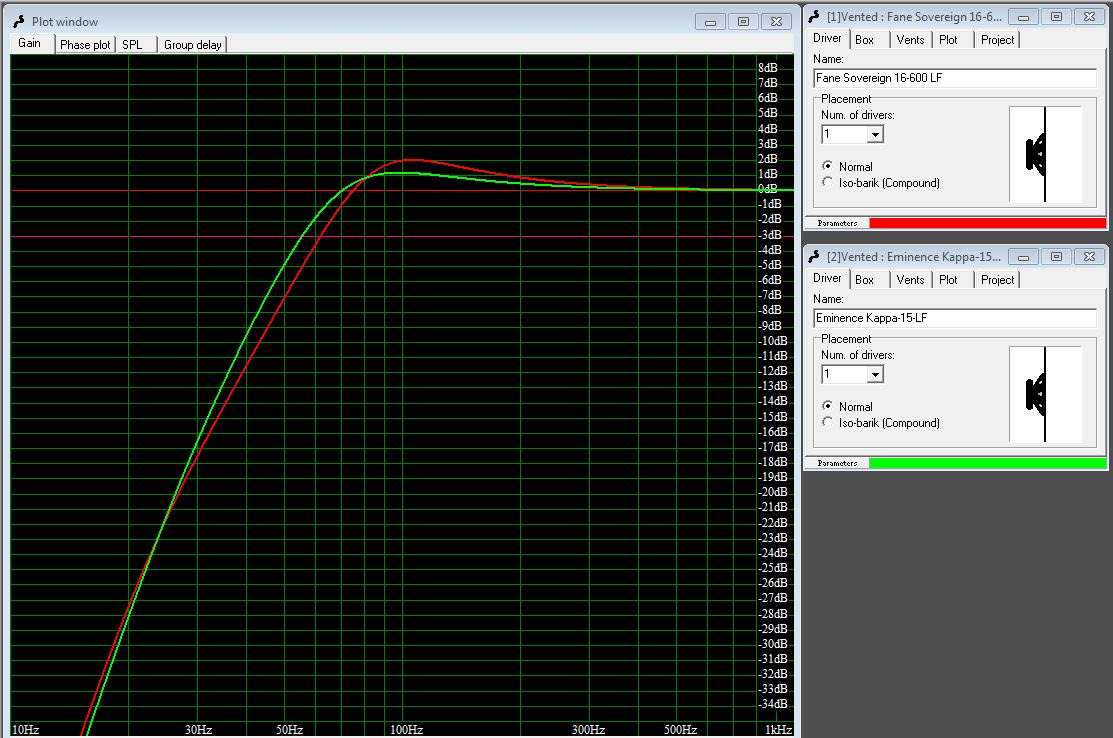Click the Fane Sovereign driver placement image

1045,154
